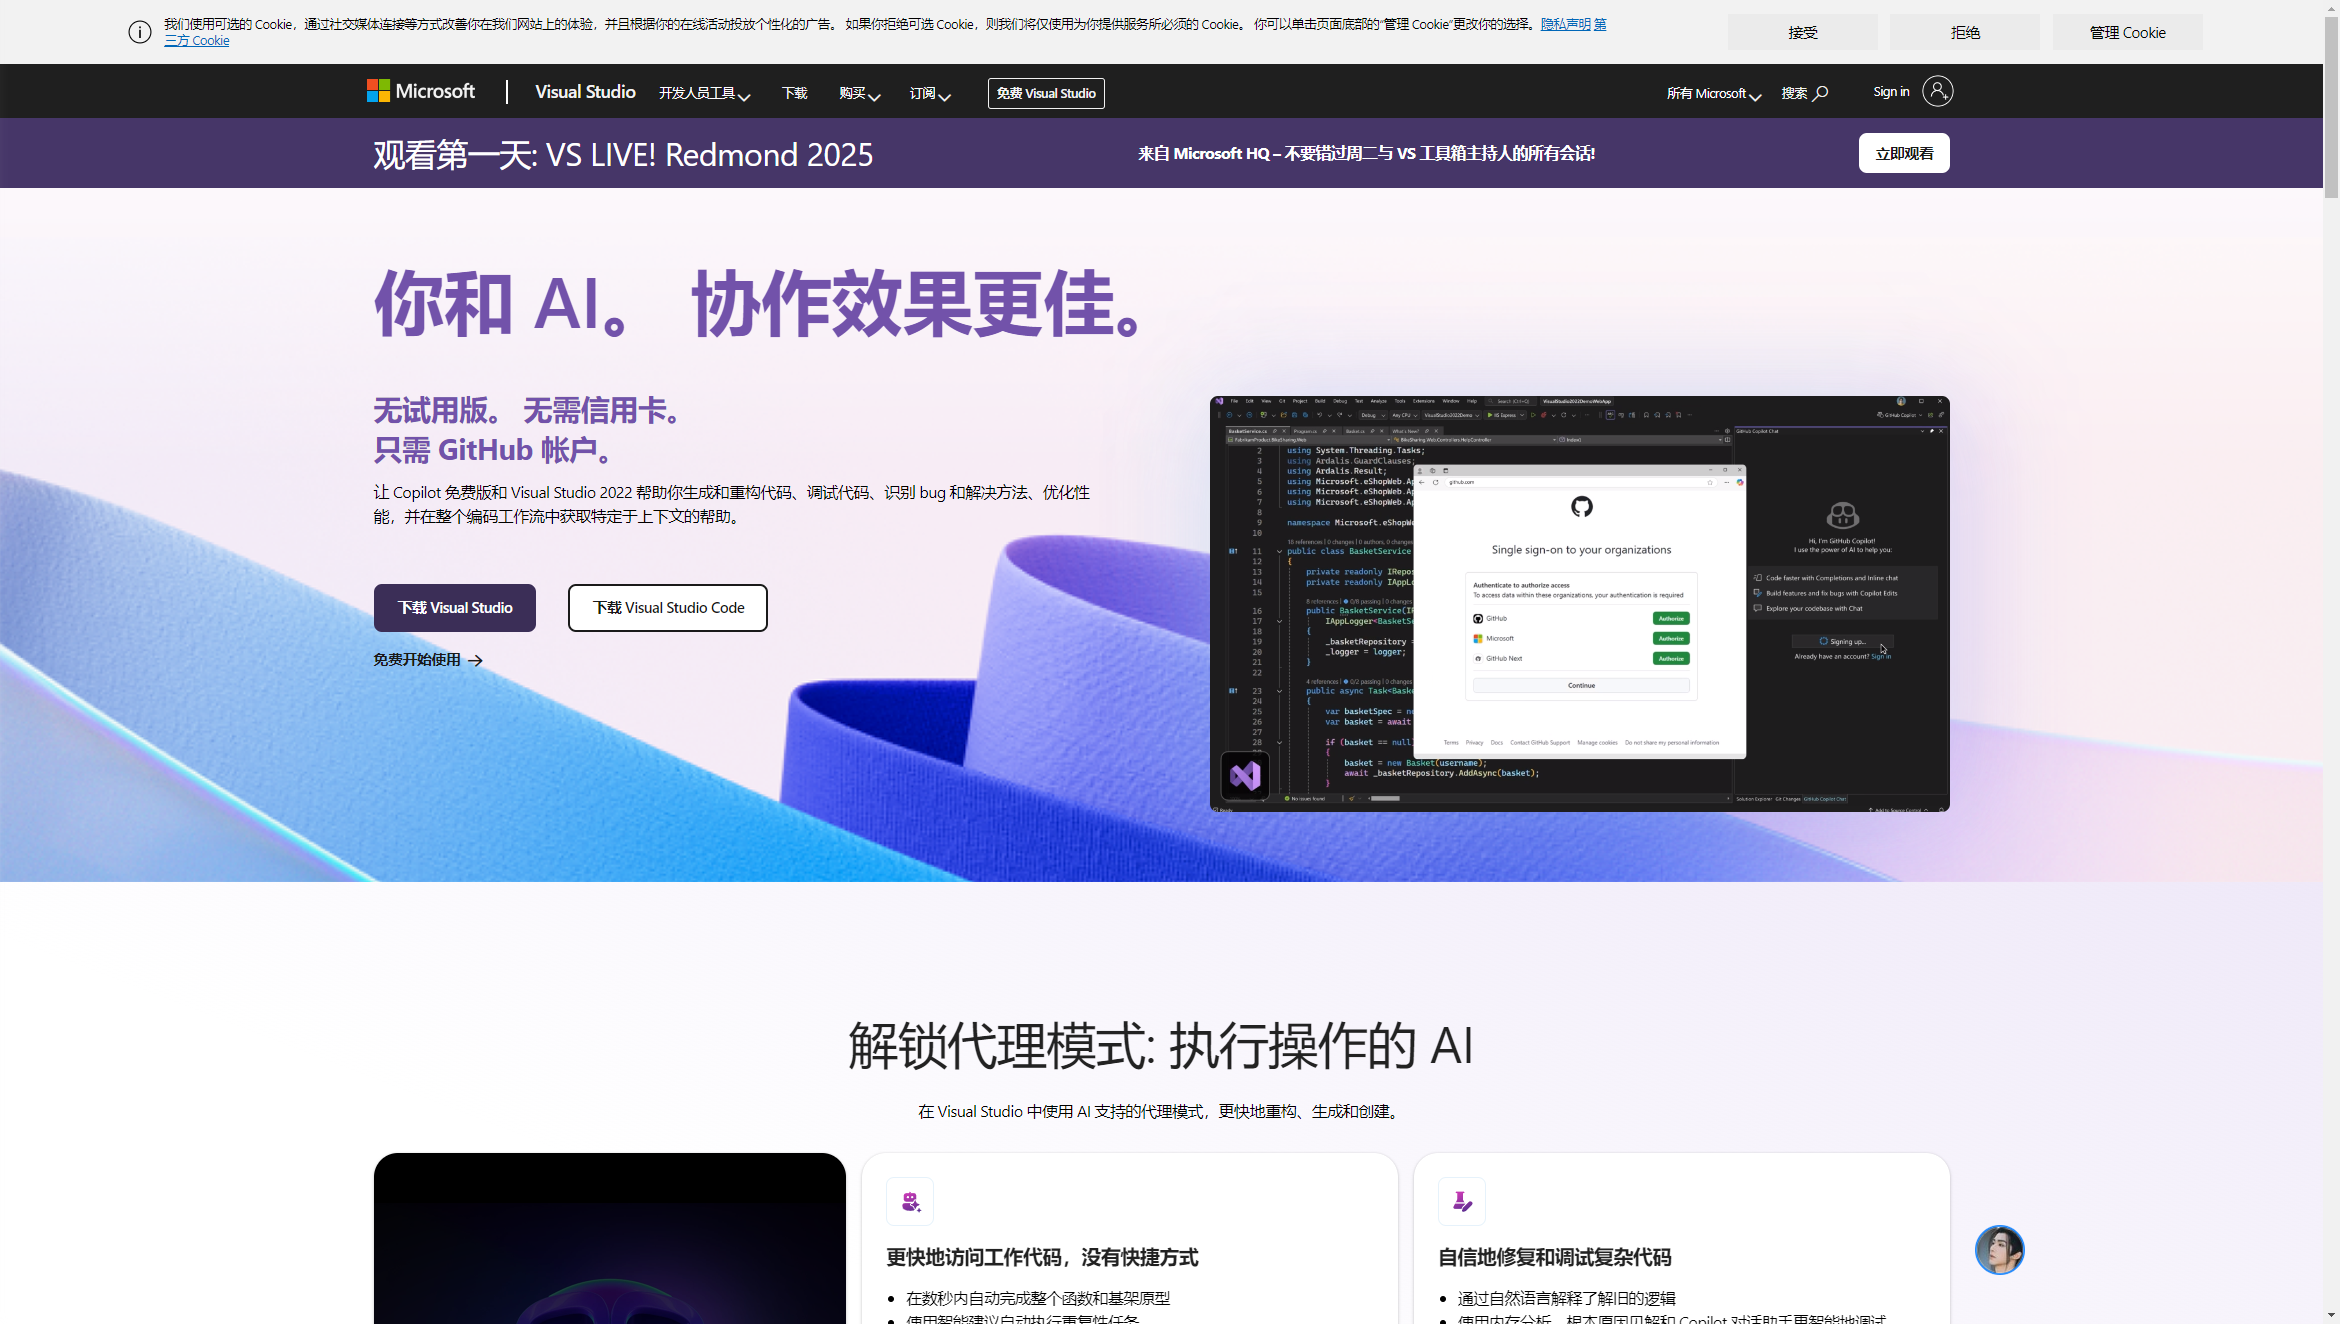Click the debug icon on the second feature card
The height and width of the screenshot is (1324, 2340).
click(1462, 1201)
